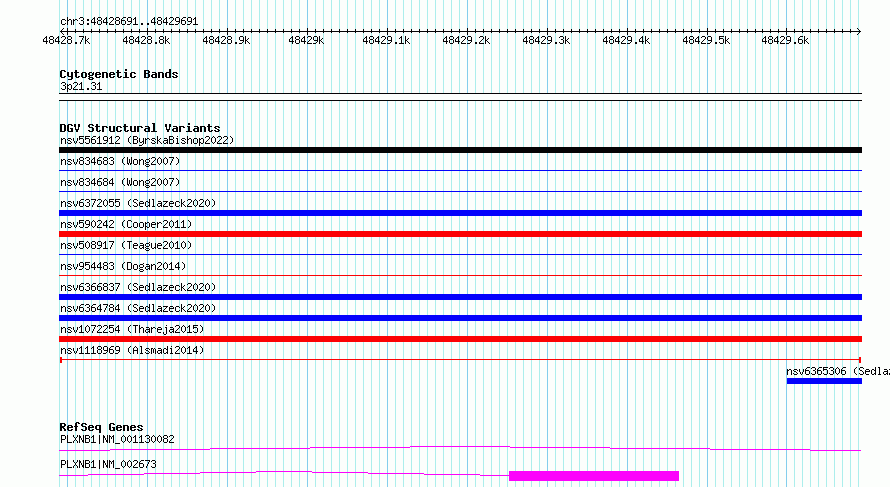Viewport: 890px width, 487px height.
Task: Open variant nsv1072254 (Thareja2015) label
Action: (132, 329)
